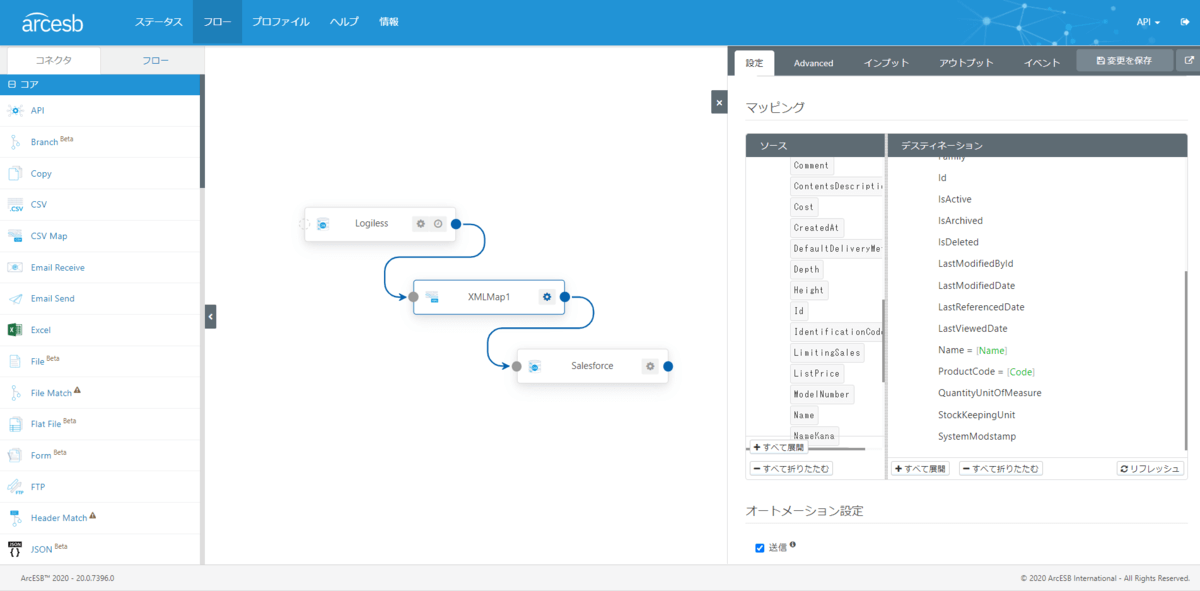Open the API user dropdown
Image resolution: width=1200 pixels, height=591 pixels.
pos(1149,22)
